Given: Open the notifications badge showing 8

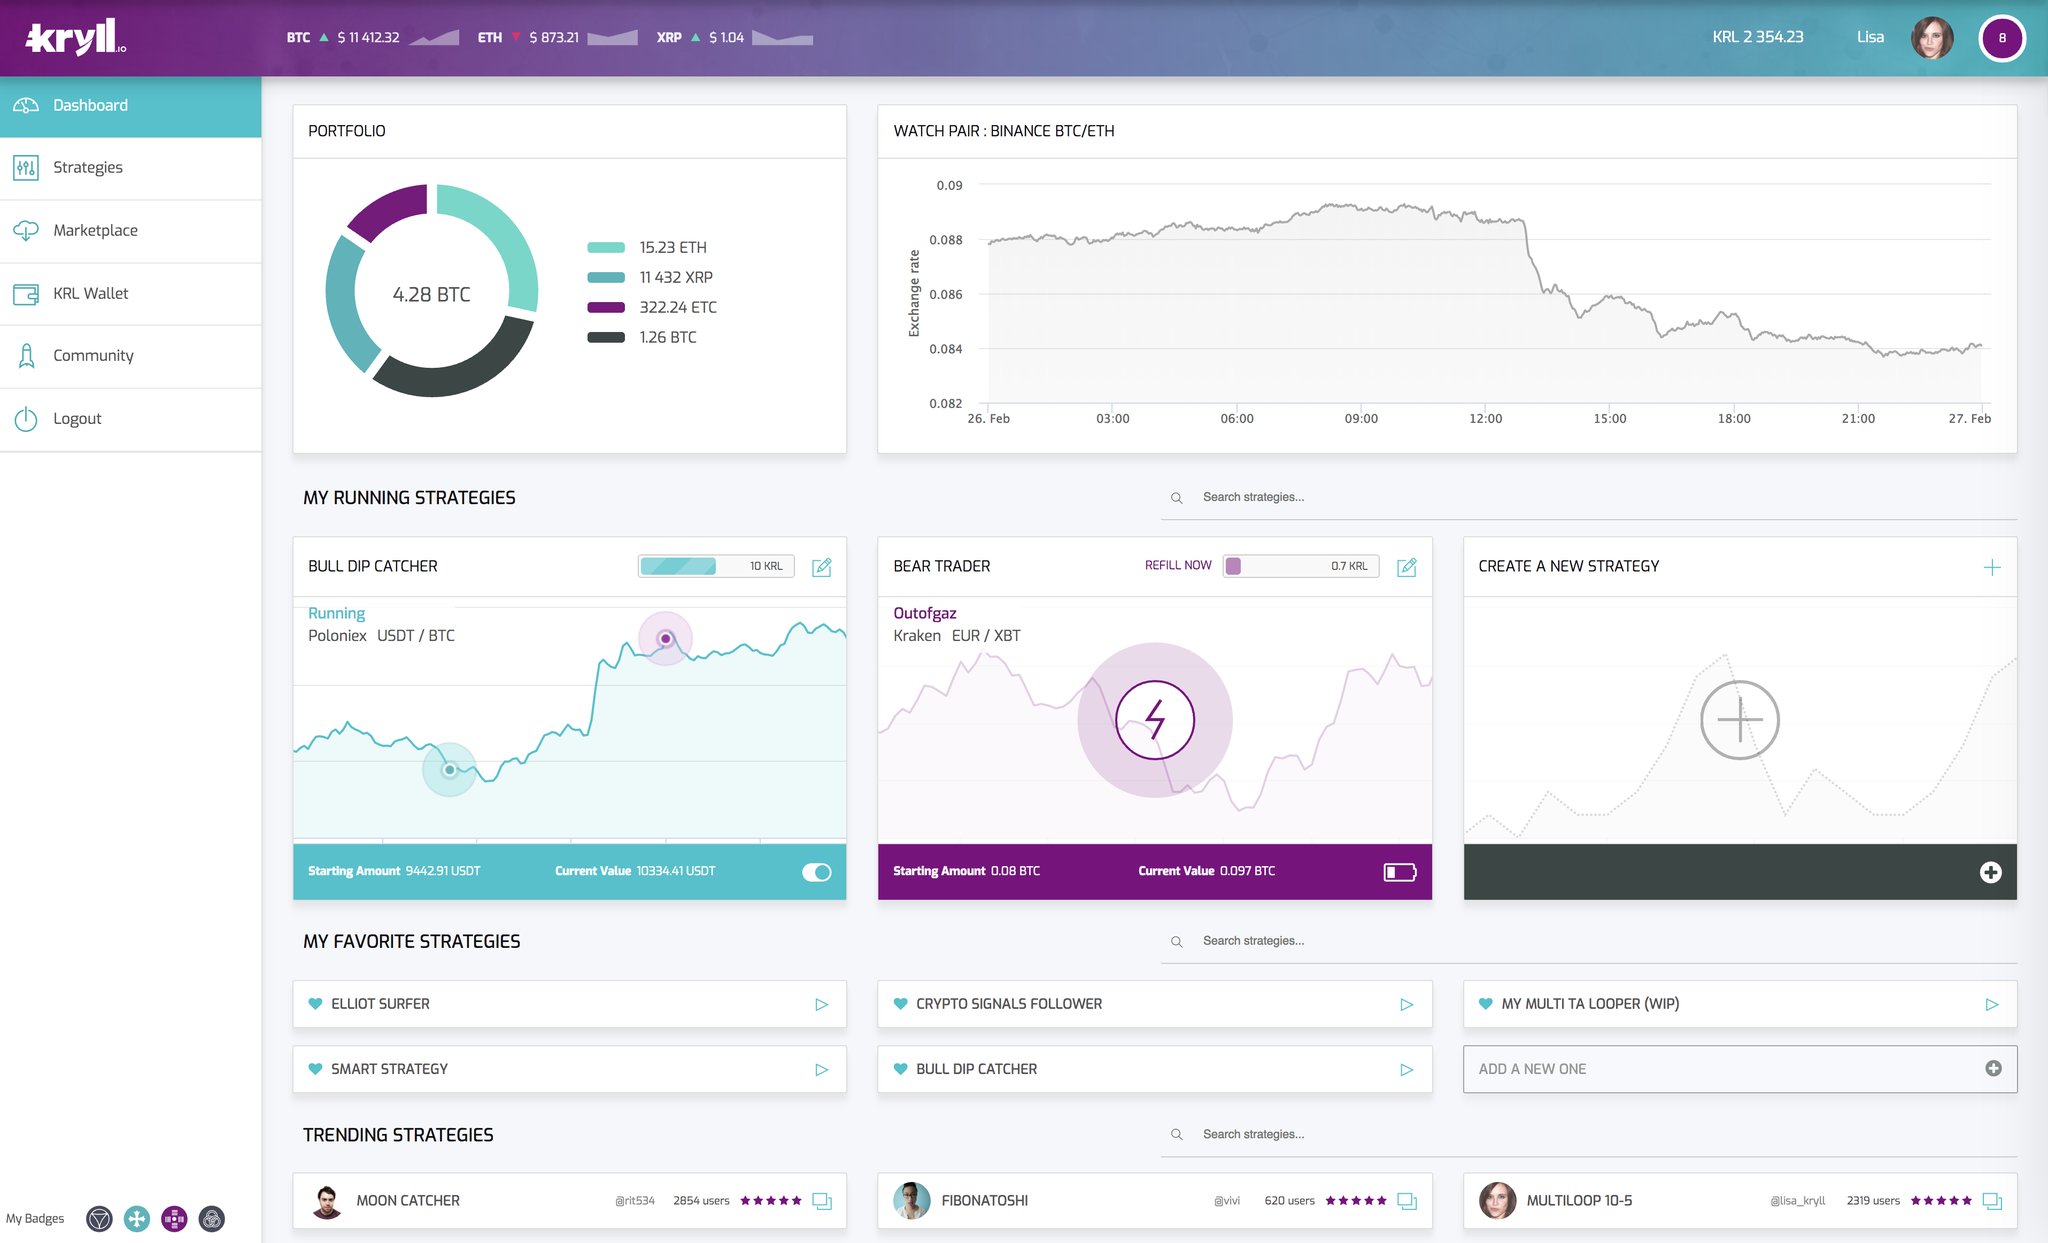Looking at the screenshot, I should (x=2002, y=38).
